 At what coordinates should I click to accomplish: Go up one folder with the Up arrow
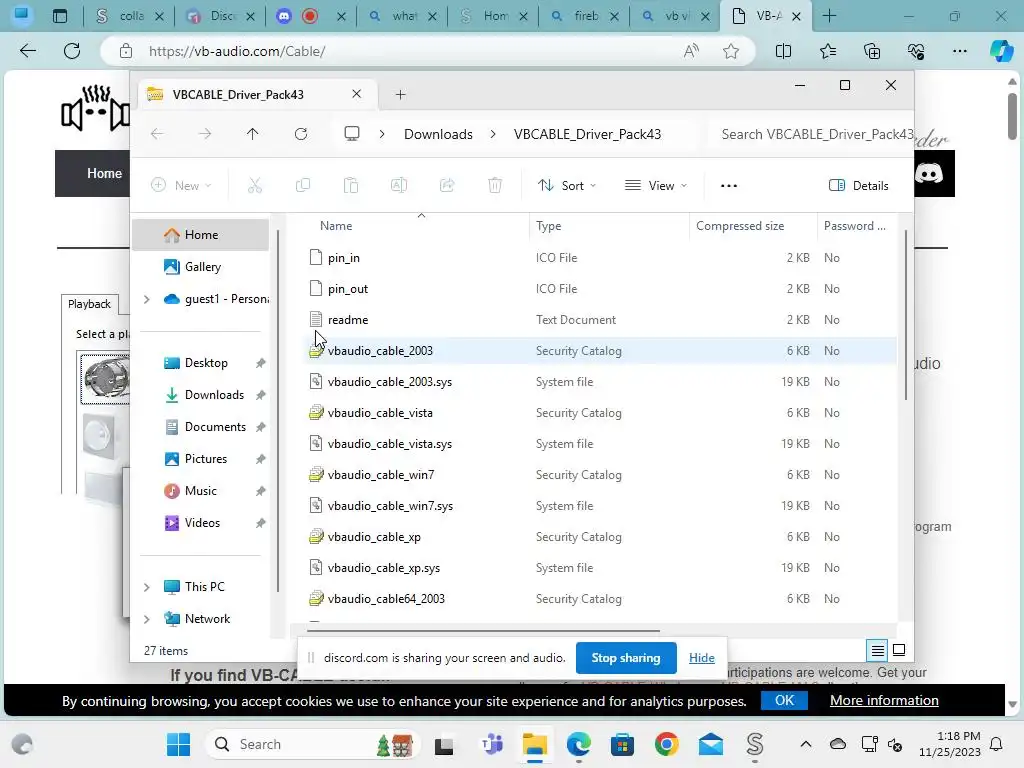[253, 134]
